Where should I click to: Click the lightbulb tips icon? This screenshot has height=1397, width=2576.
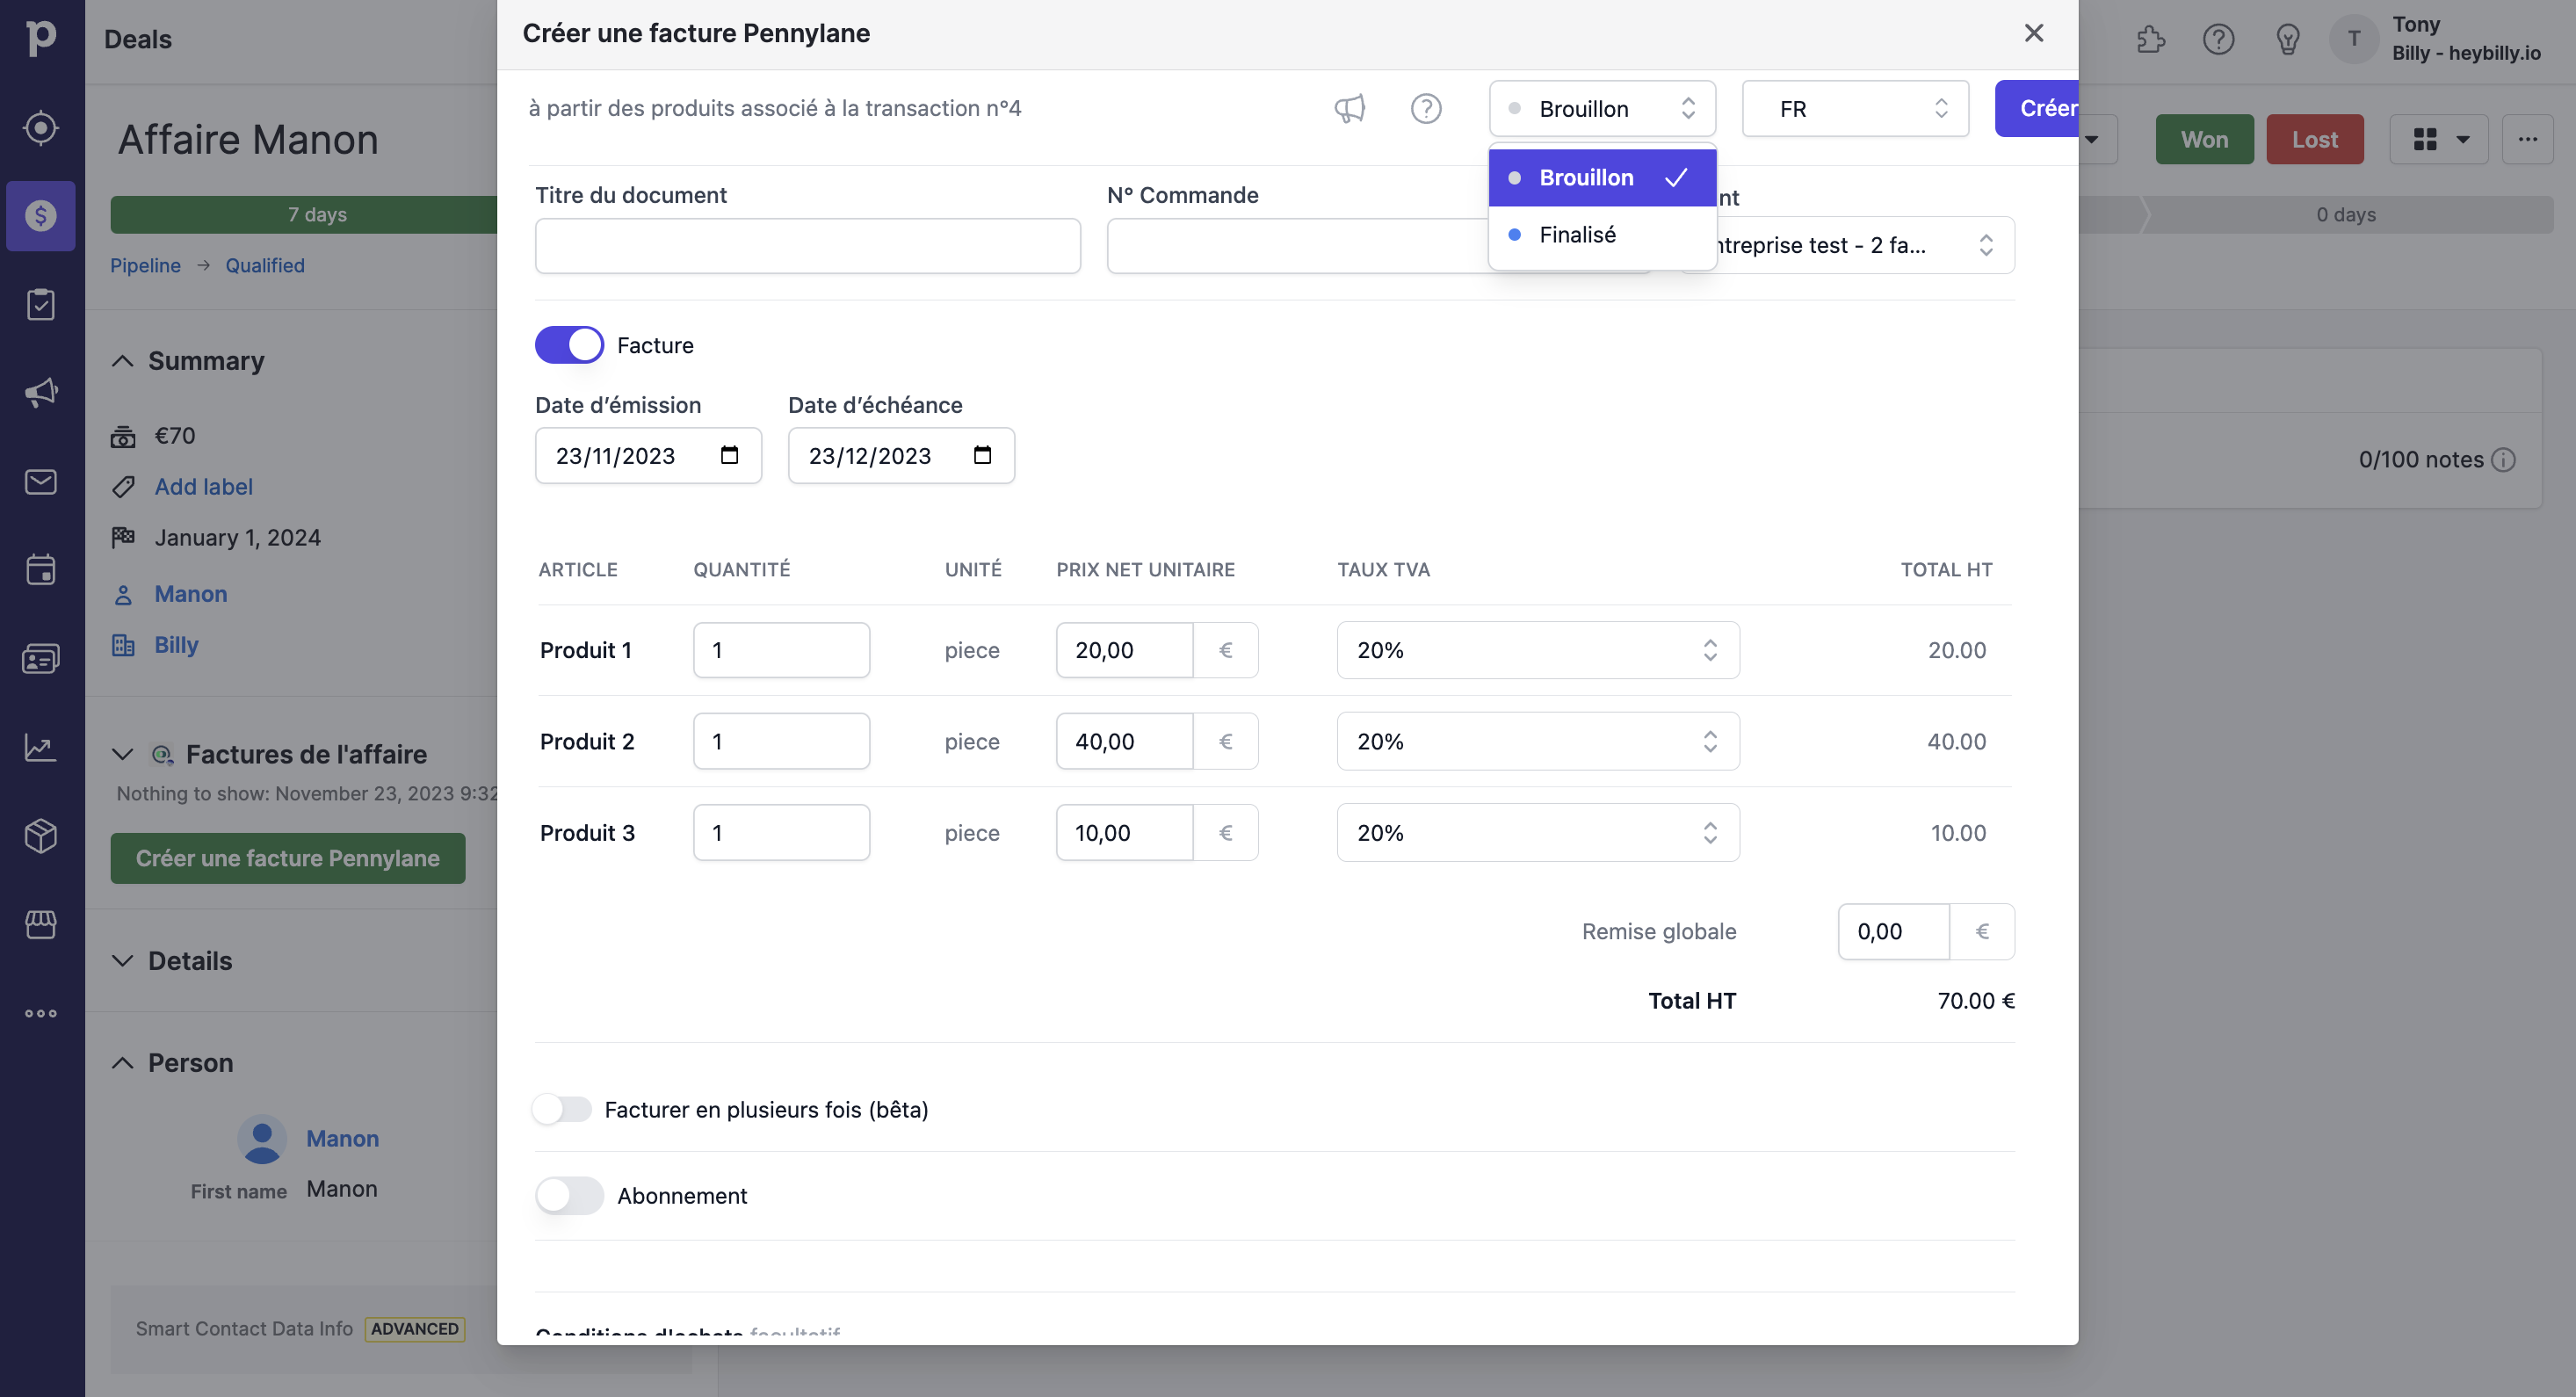coord(2288,39)
